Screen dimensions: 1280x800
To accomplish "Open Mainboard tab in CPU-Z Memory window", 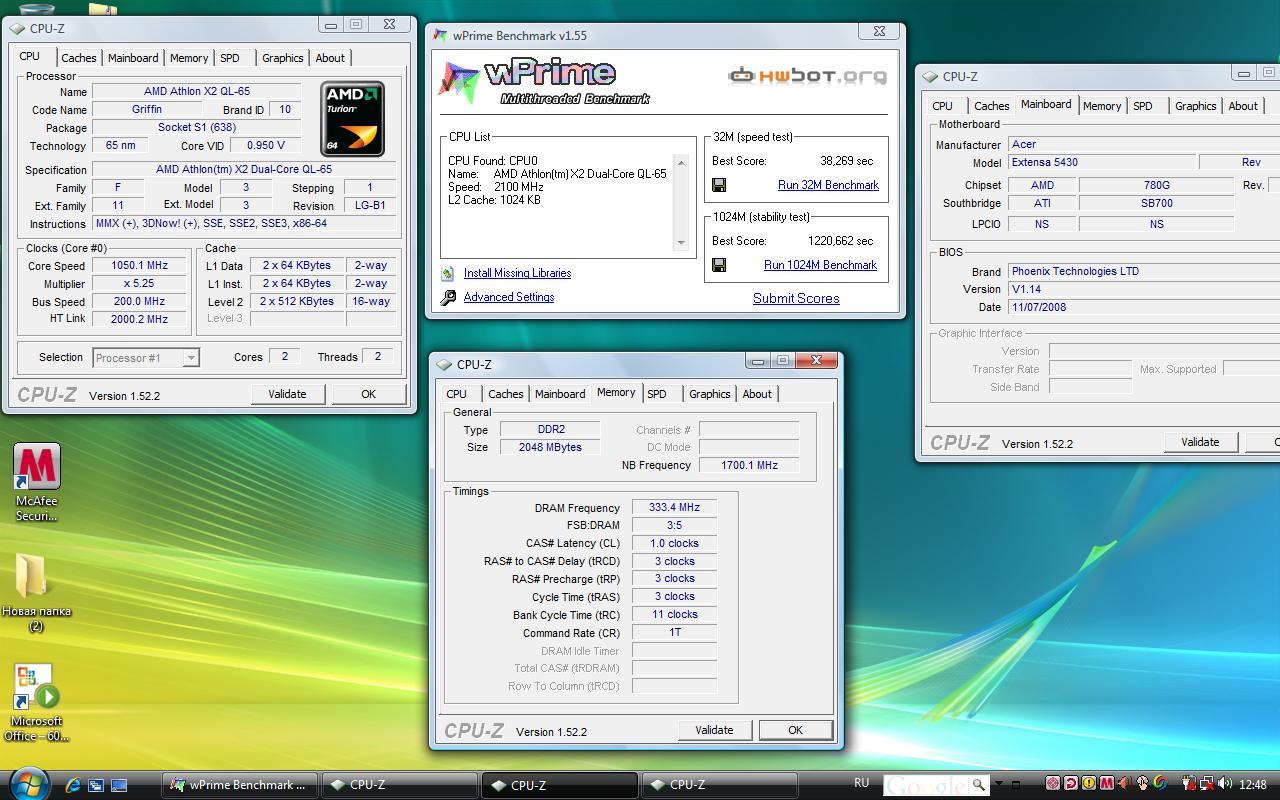I will [560, 394].
